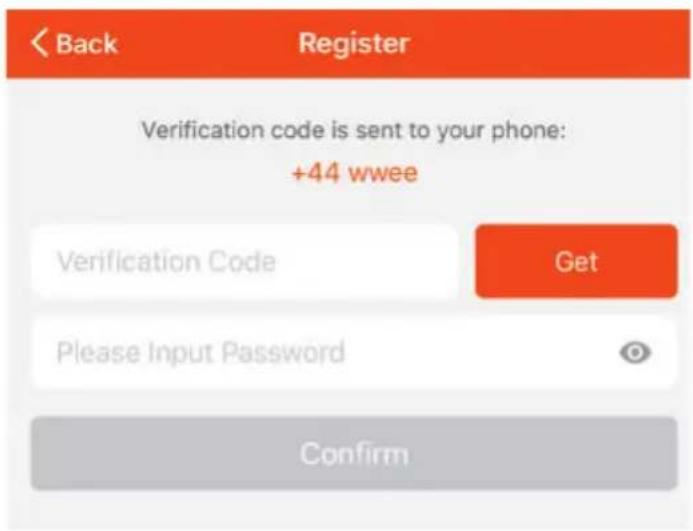Click the Verification Code placeholder text
Screen dimensions: 693x531
167,262
